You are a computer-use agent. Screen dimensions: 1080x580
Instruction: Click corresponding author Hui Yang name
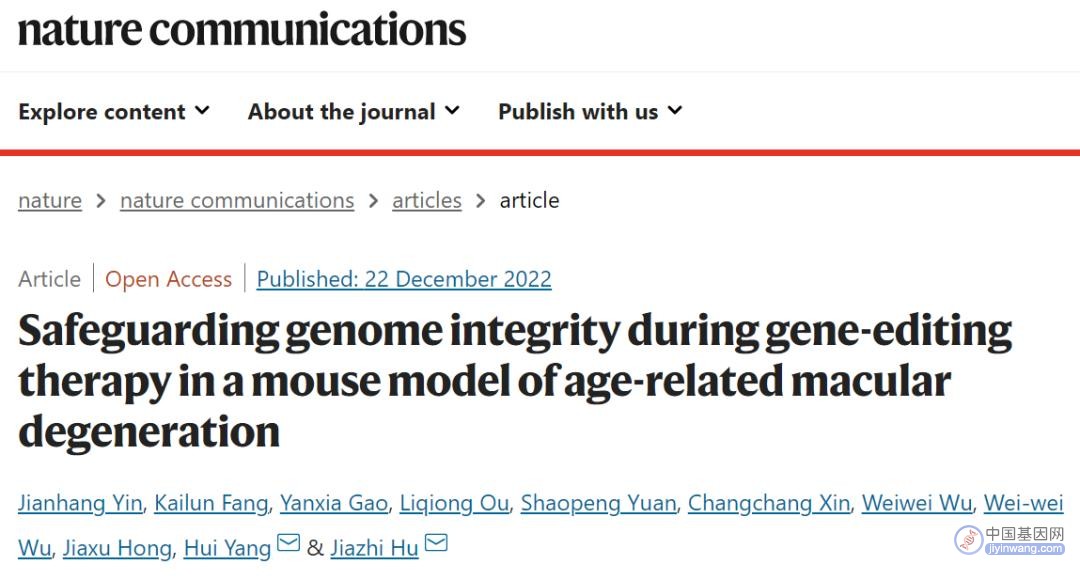click(x=227, y=548)
